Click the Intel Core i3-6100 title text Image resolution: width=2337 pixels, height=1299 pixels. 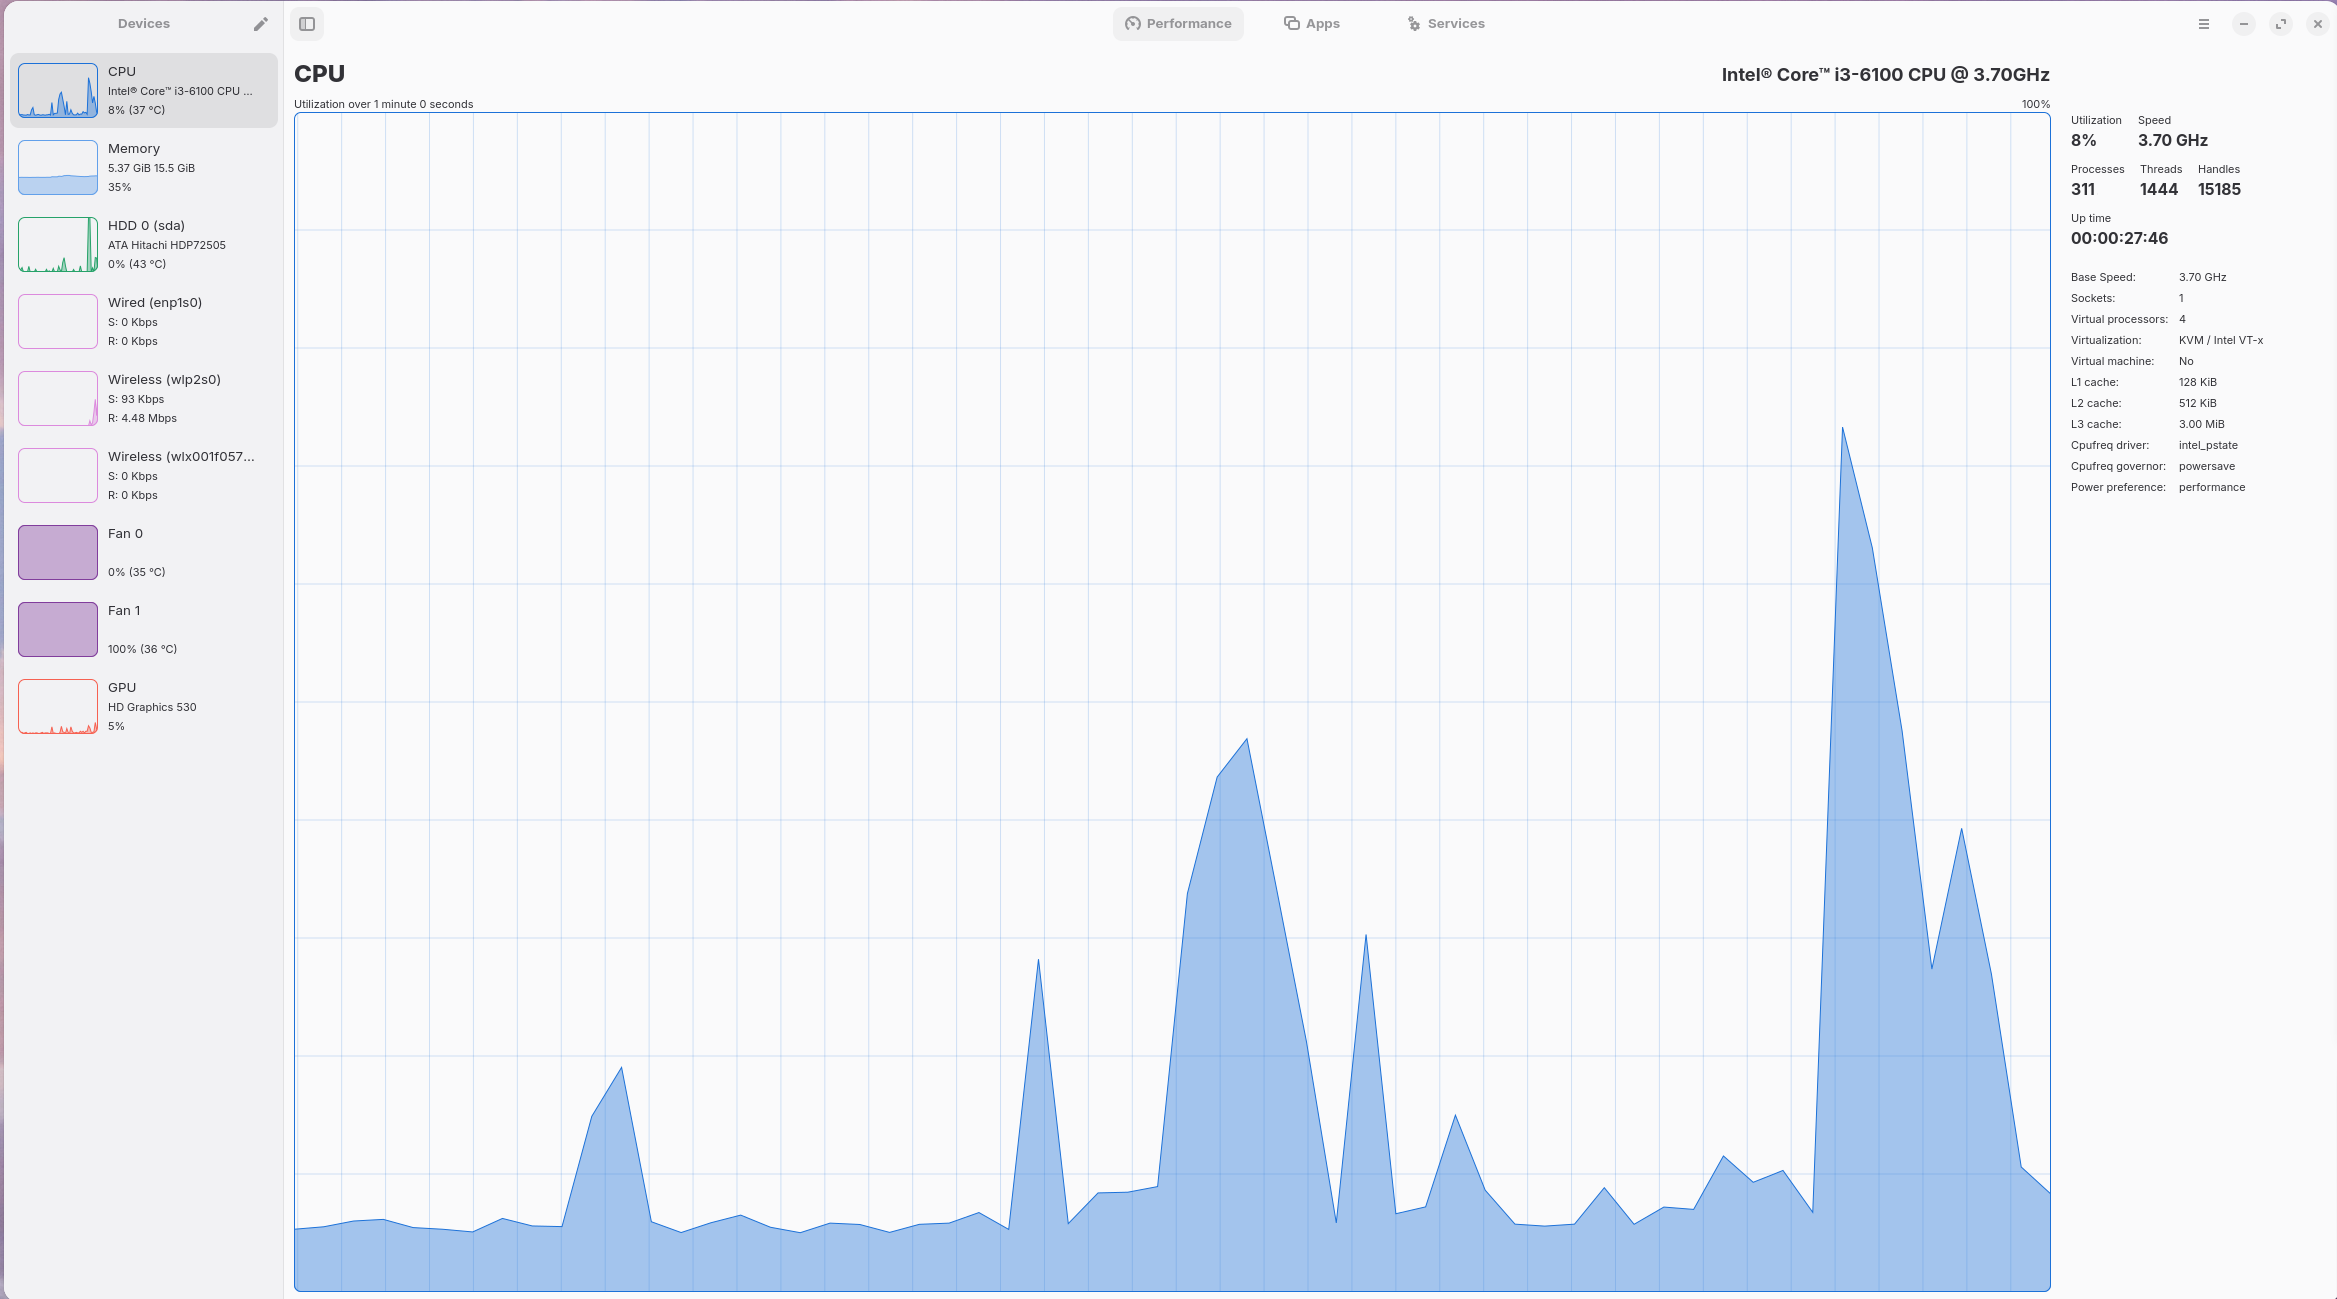point(1885,75)
